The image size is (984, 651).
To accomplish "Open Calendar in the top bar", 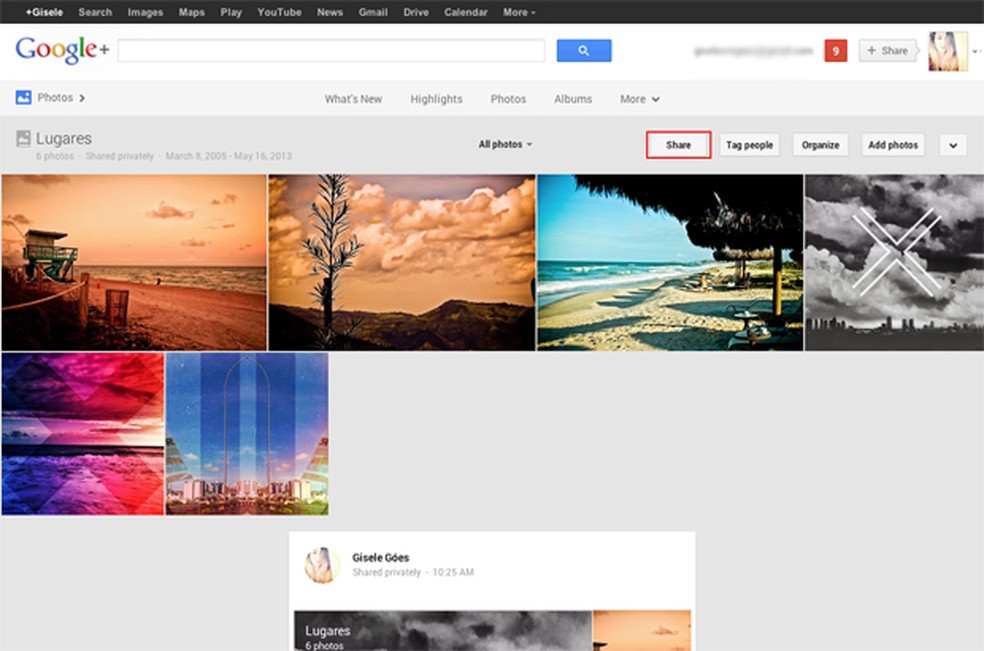I will [x=466, y=12].
